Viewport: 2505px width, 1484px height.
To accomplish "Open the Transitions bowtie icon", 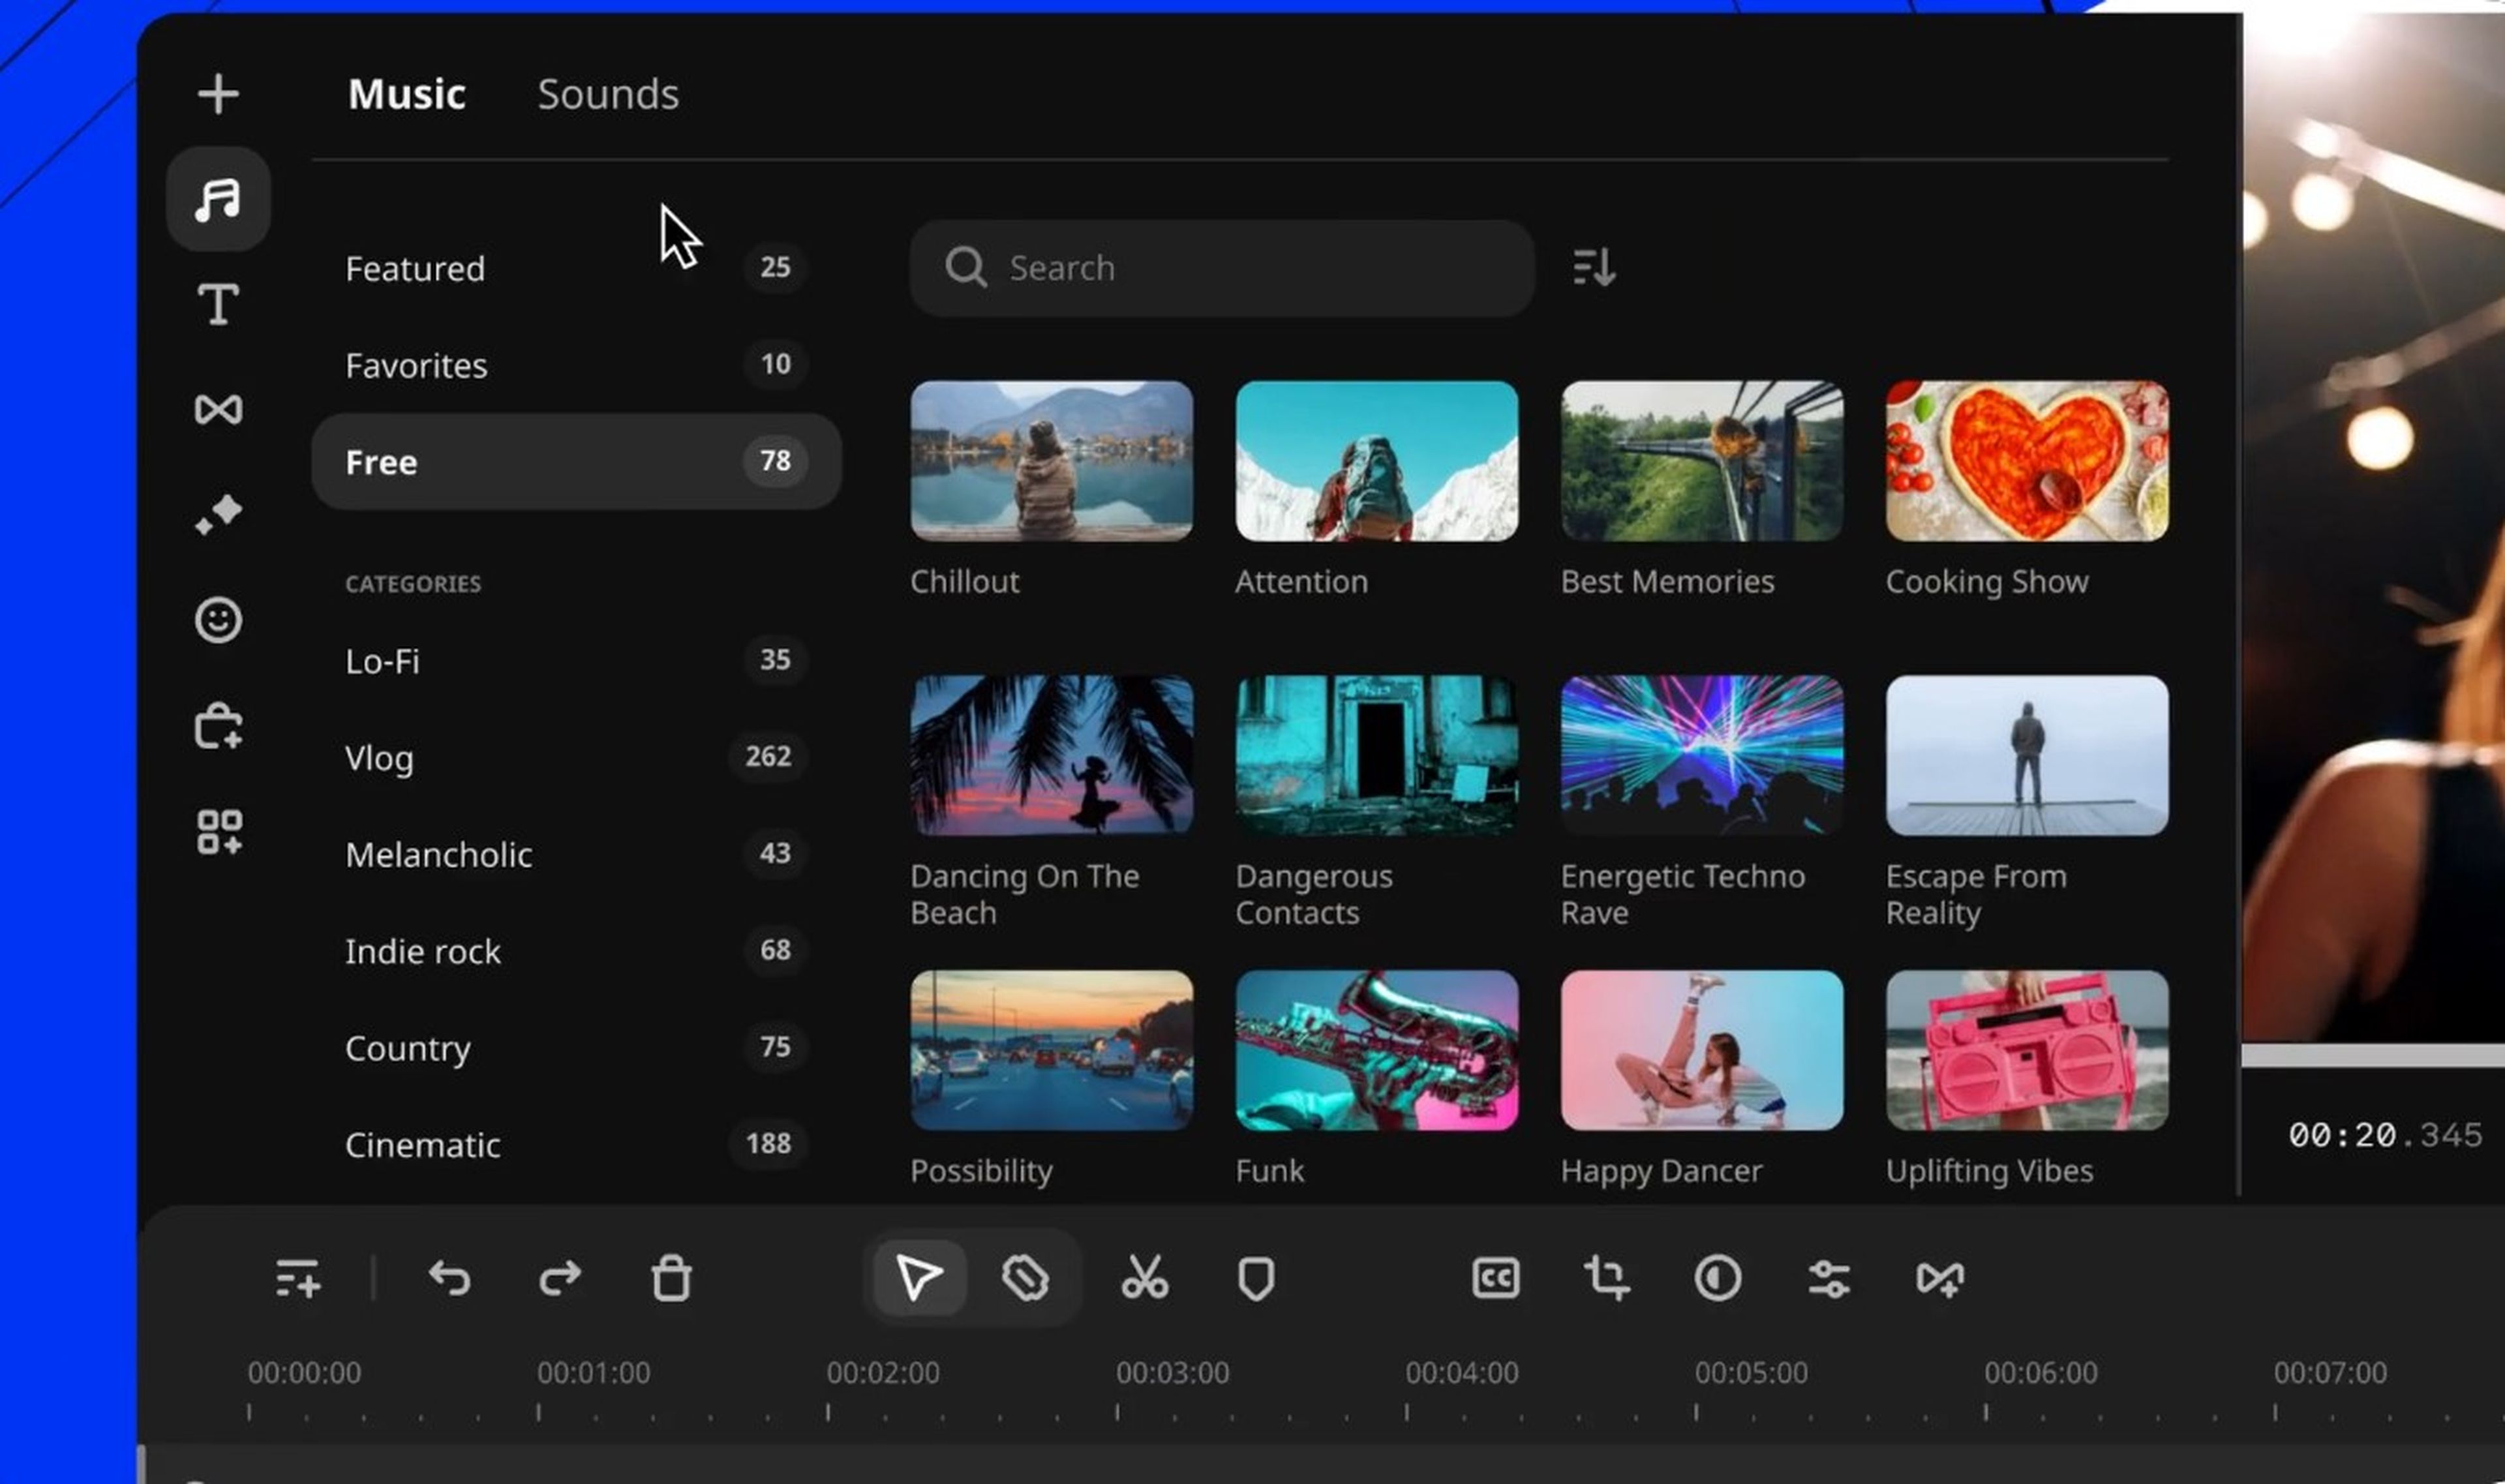I will pos(218,409).
